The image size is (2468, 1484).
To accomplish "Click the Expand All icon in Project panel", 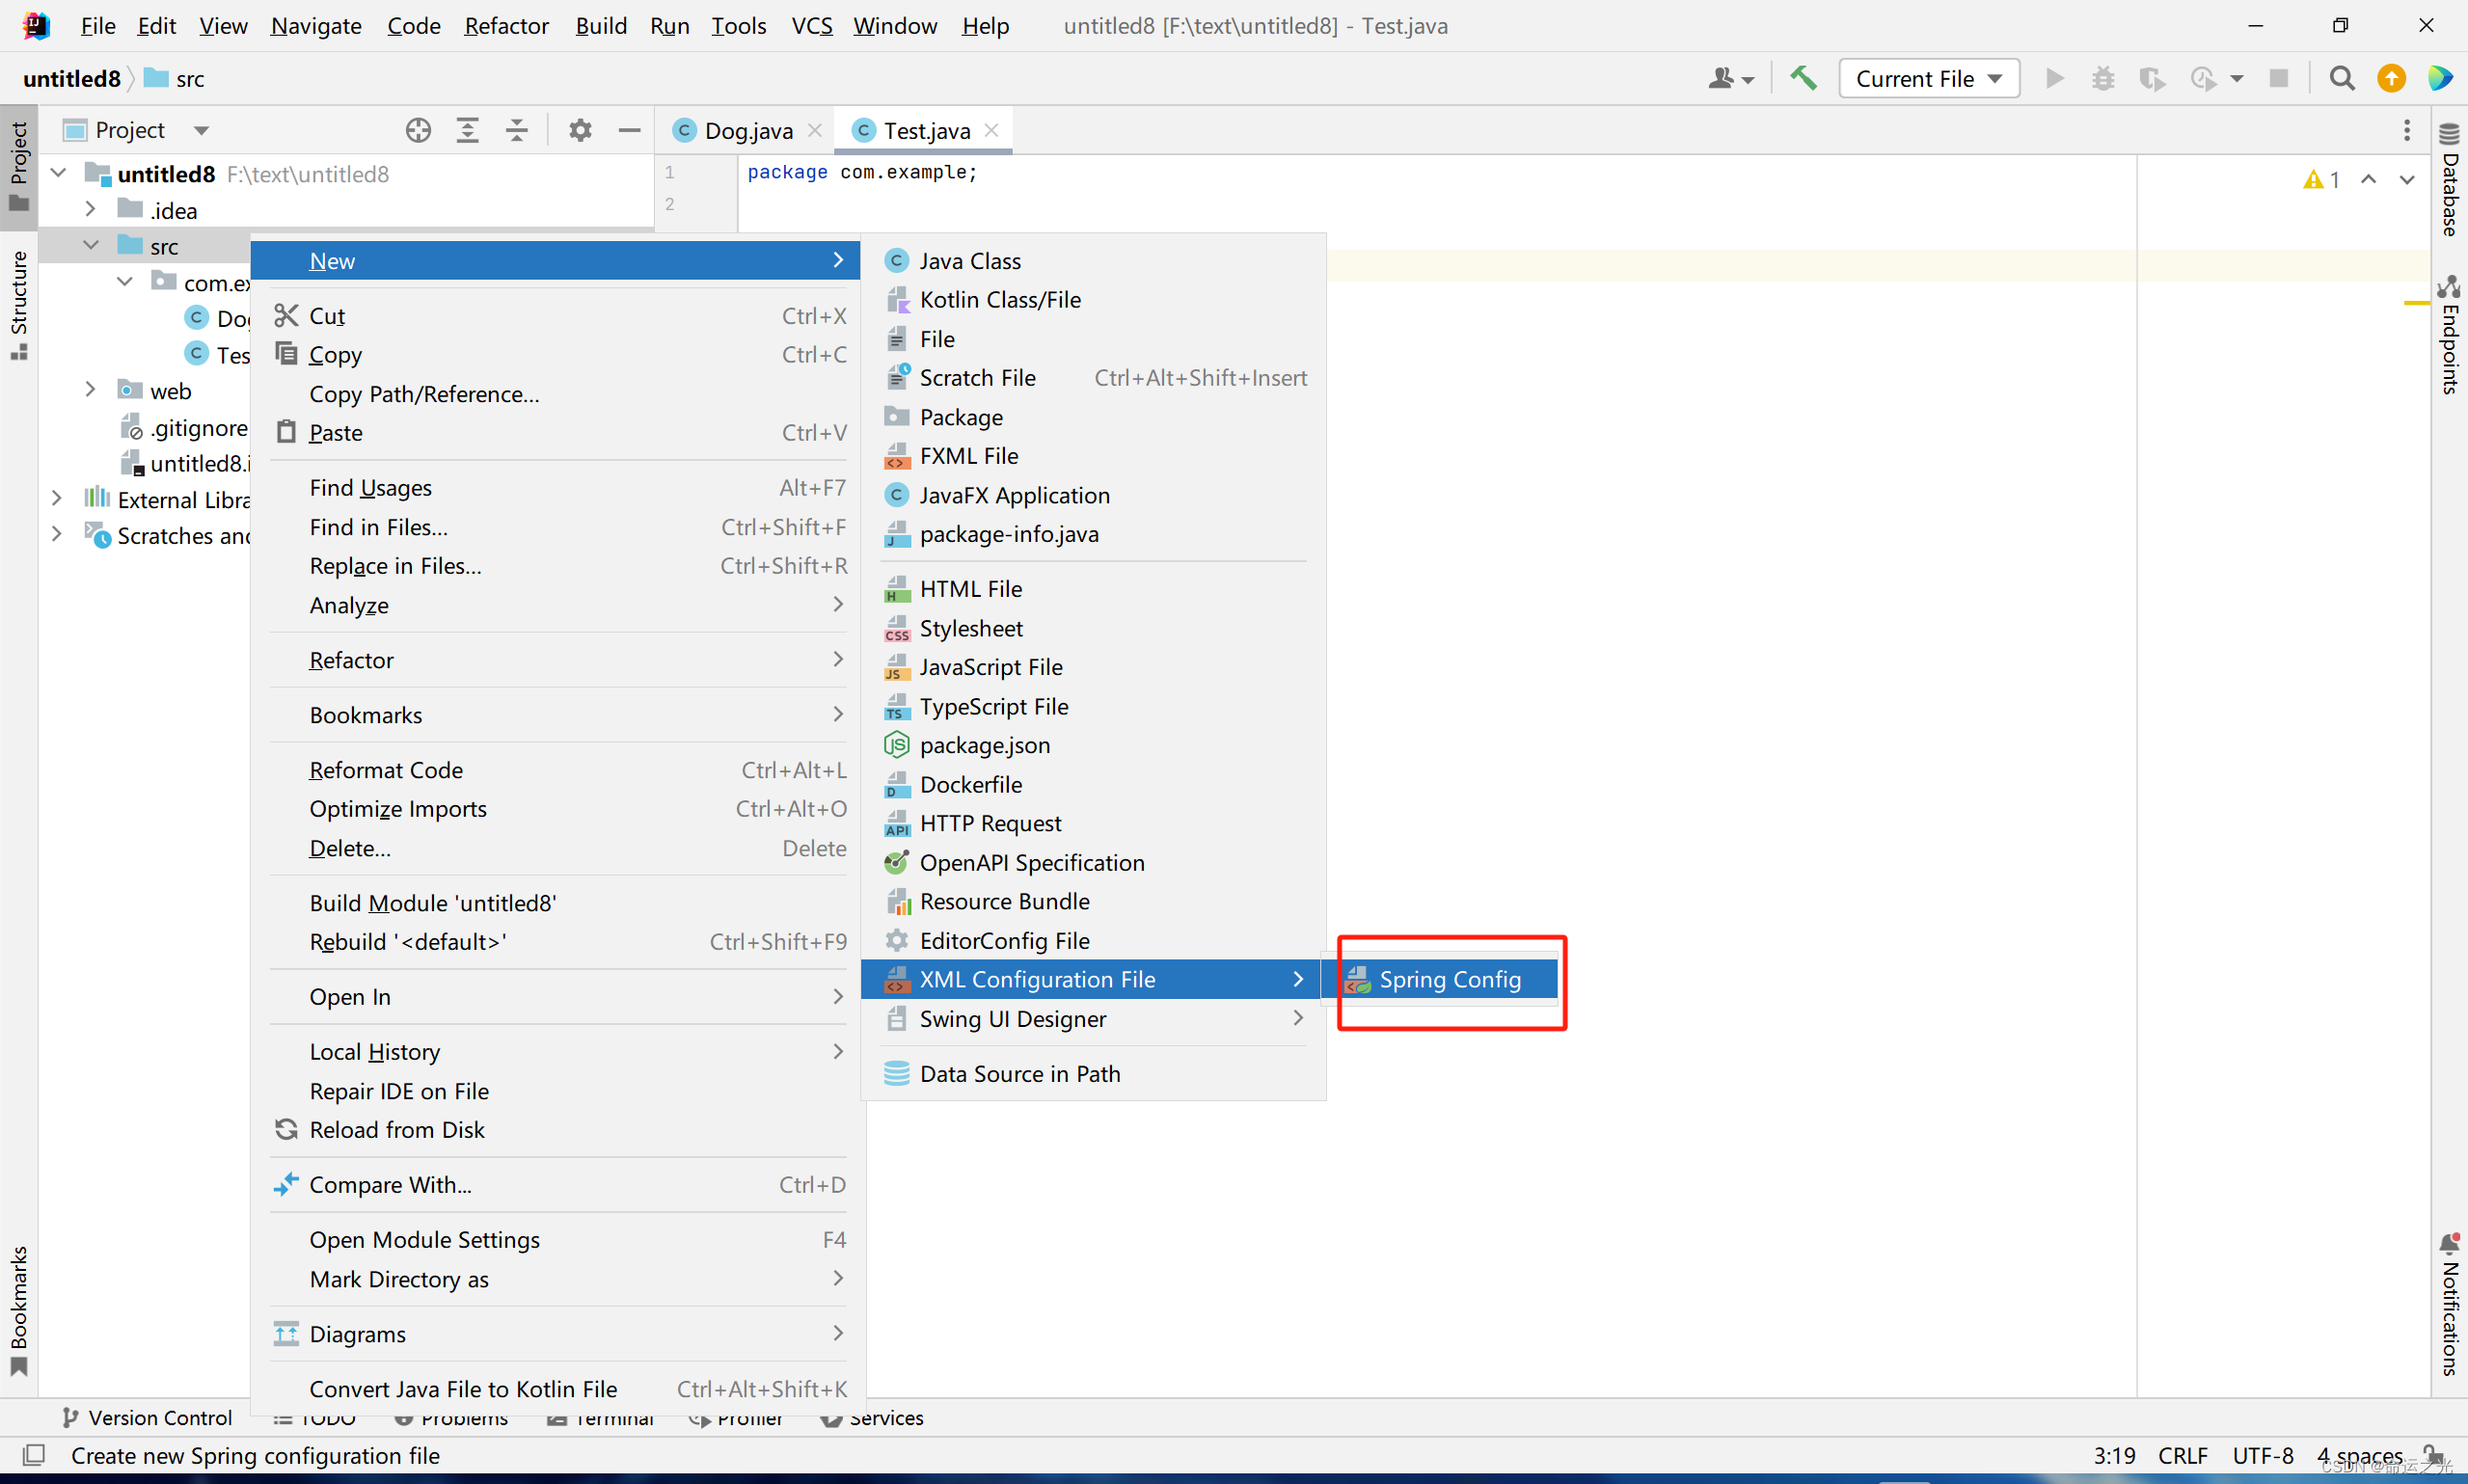I will tap(467, 130).
